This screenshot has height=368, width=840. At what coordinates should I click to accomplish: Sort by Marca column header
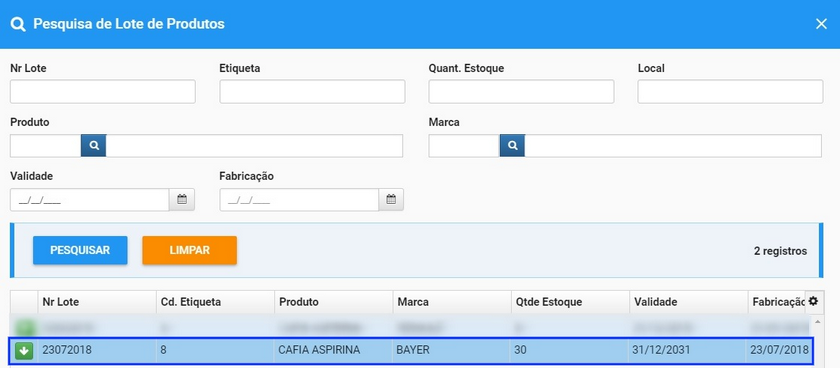[452, 302]
